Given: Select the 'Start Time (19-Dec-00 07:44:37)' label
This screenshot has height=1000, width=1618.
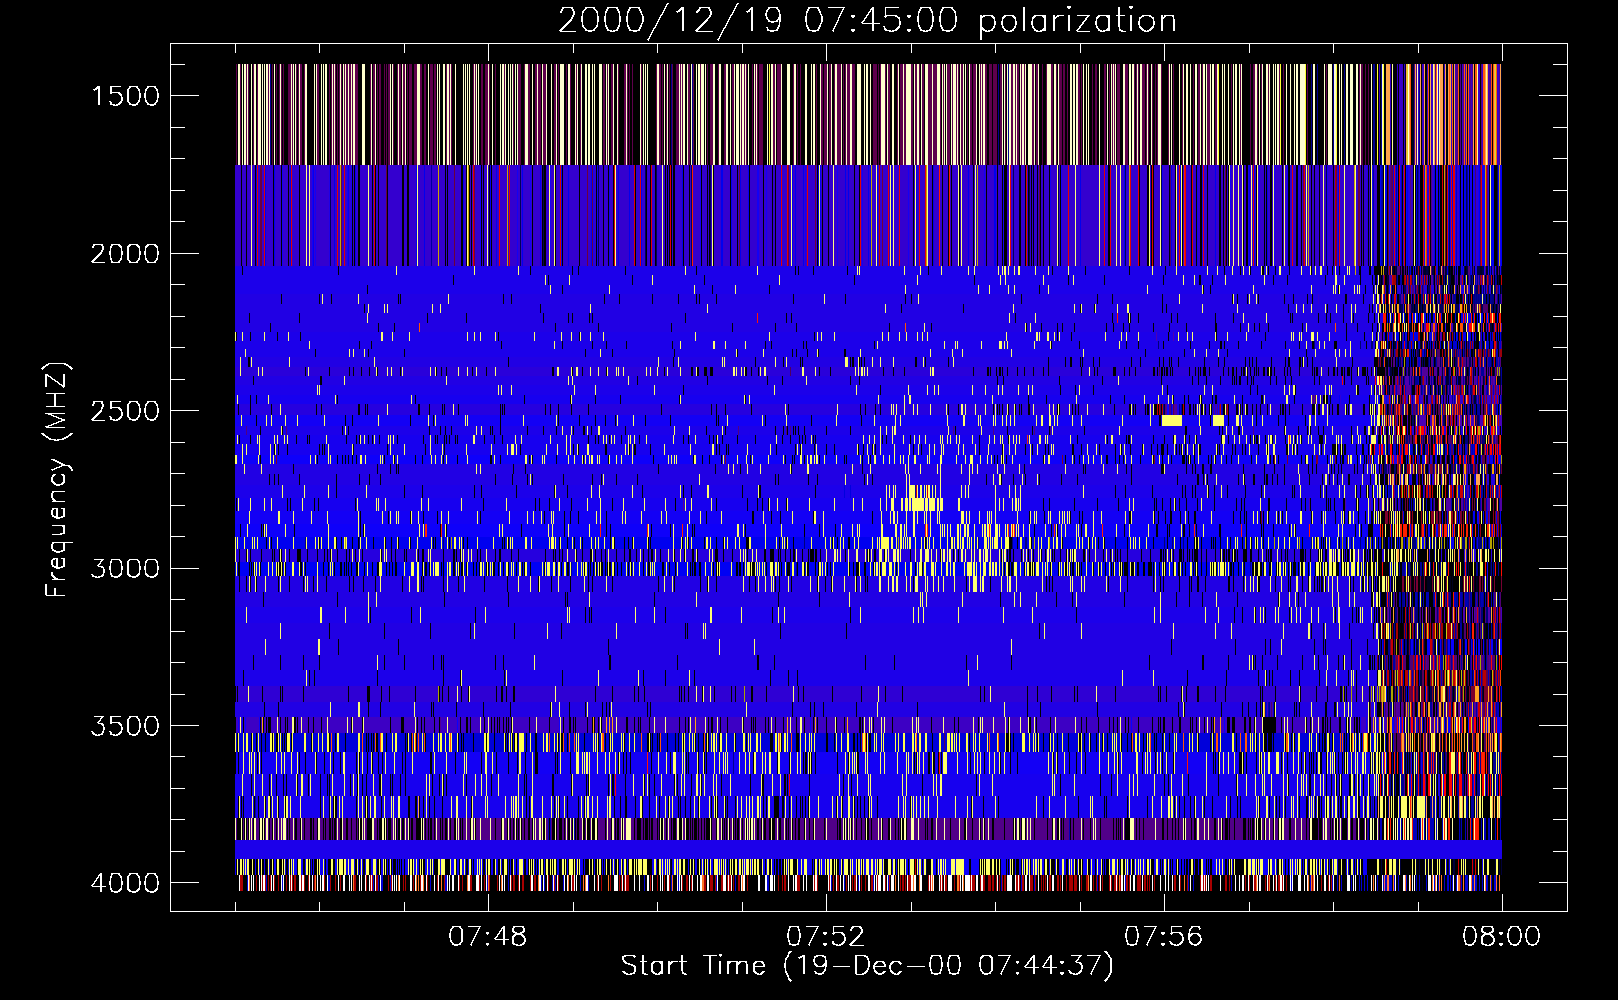Looking at the screenshot, I should (x=867, y=966).
